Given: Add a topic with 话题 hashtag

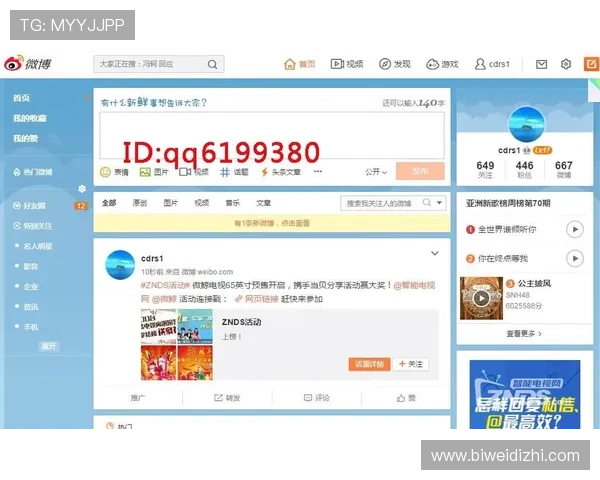Looking at the screenshot, I should (234, 172).
